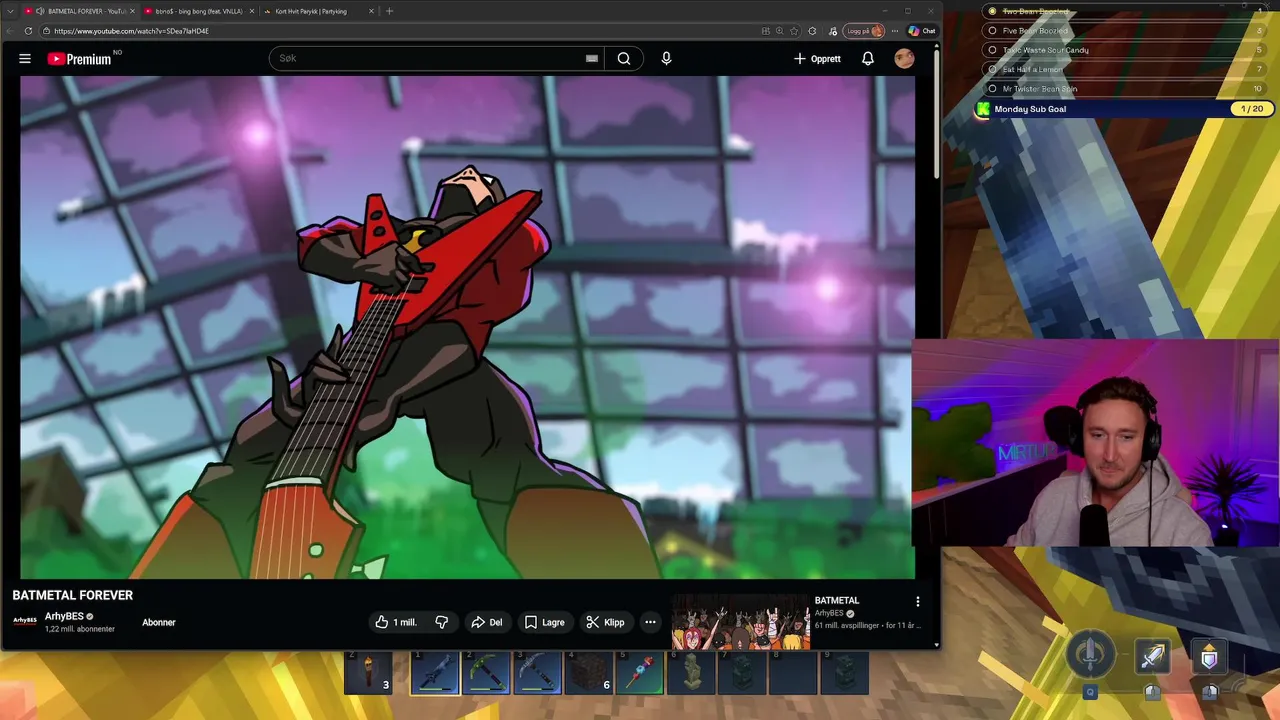
Task: Click the sword ability icon in game
Action: pos(1153,657)
